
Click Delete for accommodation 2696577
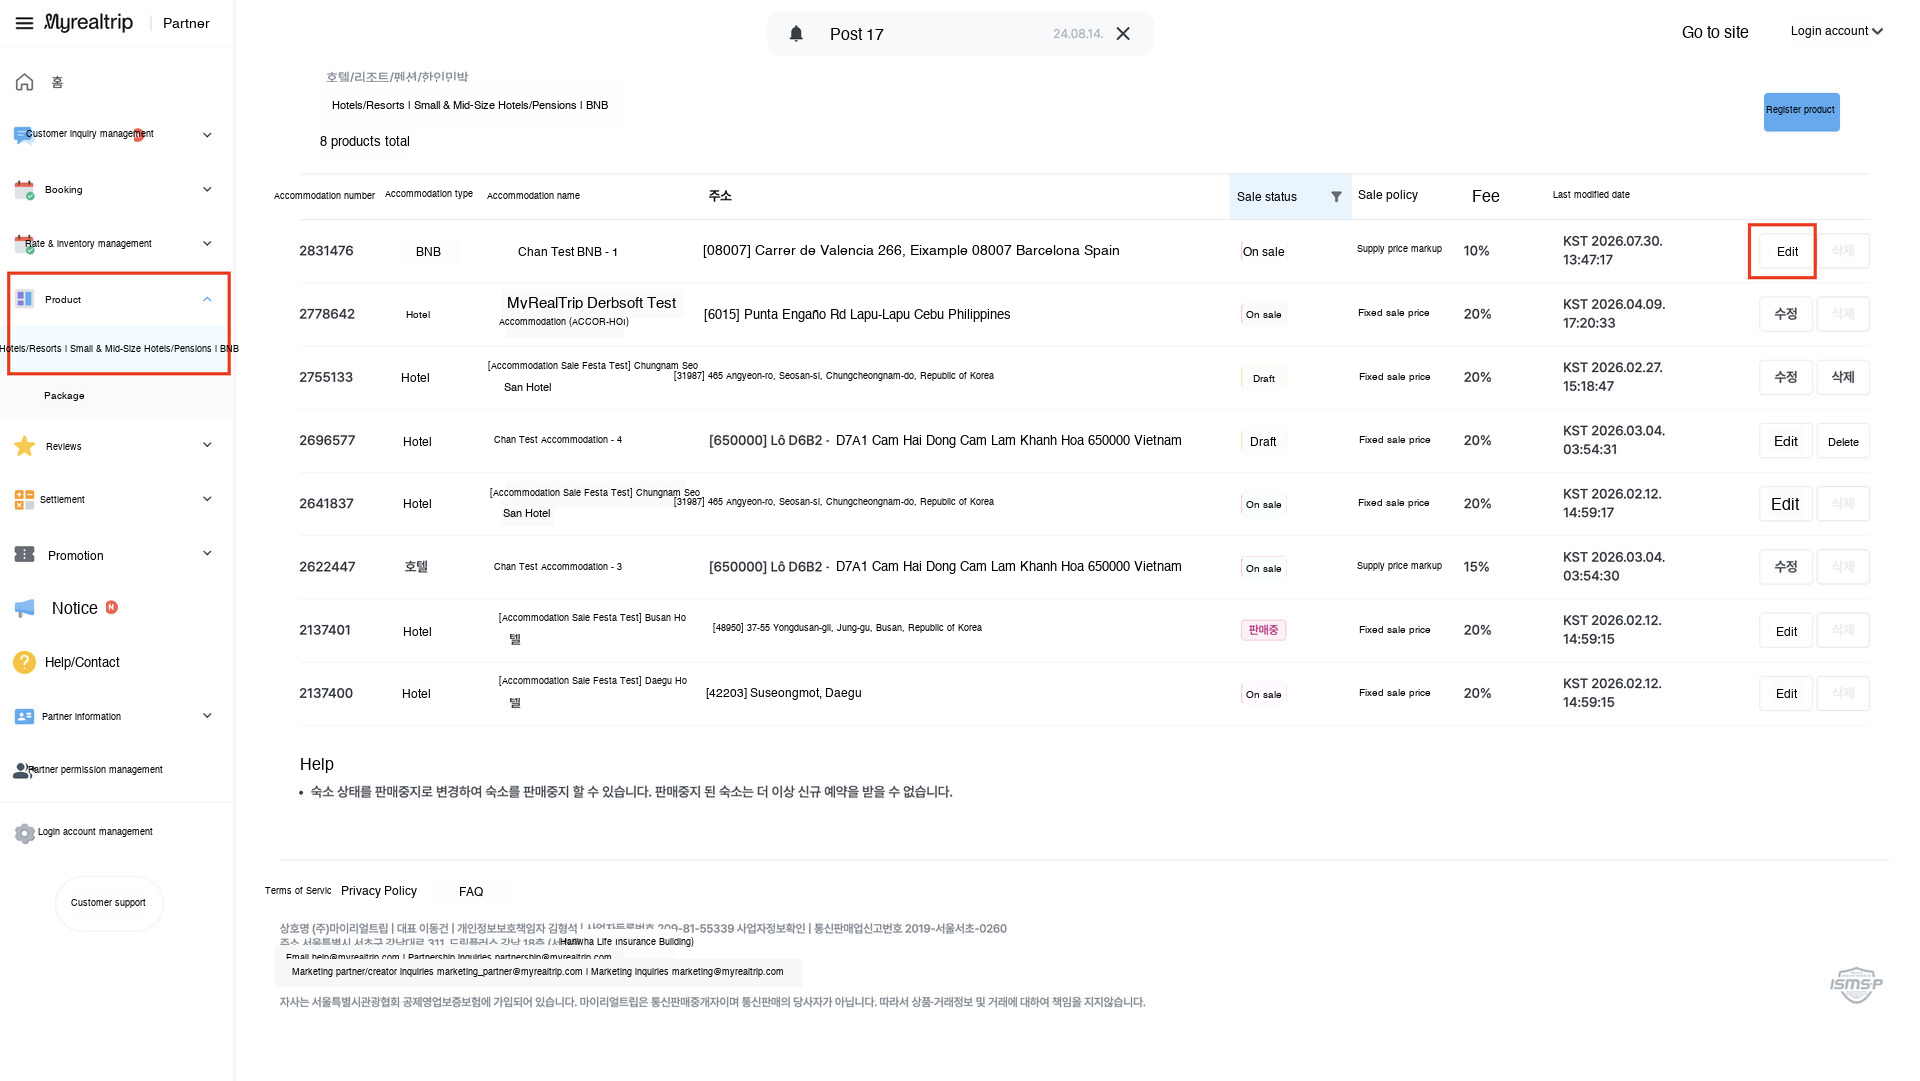[x=1843, y=442]
